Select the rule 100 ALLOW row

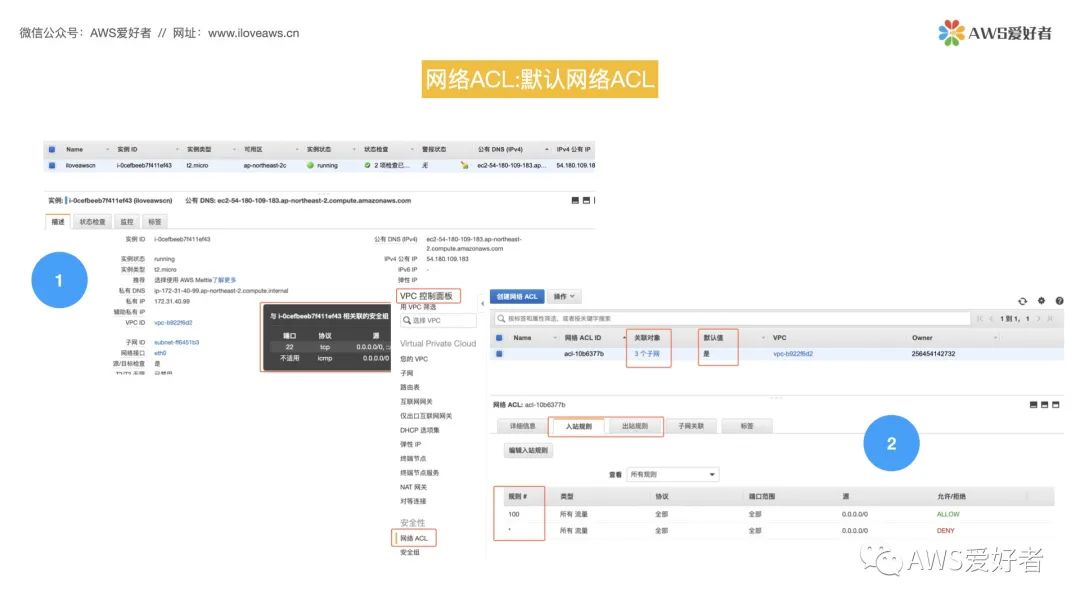pyautogui.click(x=774, y=514)
